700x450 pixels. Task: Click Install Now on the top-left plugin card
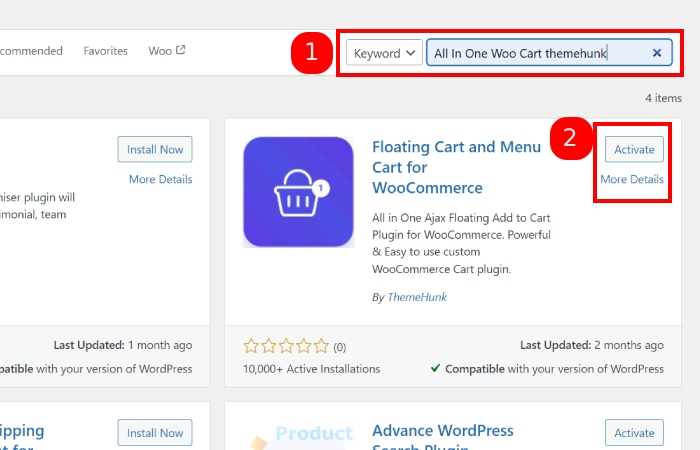coord(155,150)
